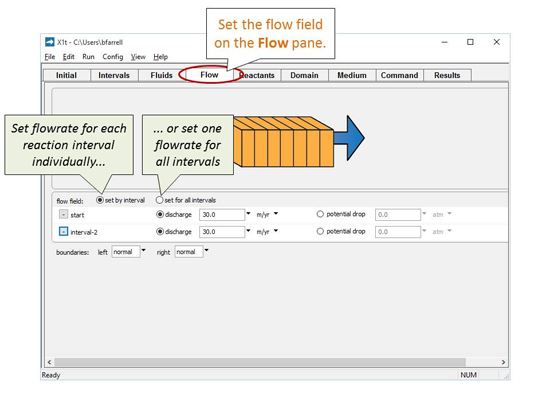Open the Config menu

113,57
